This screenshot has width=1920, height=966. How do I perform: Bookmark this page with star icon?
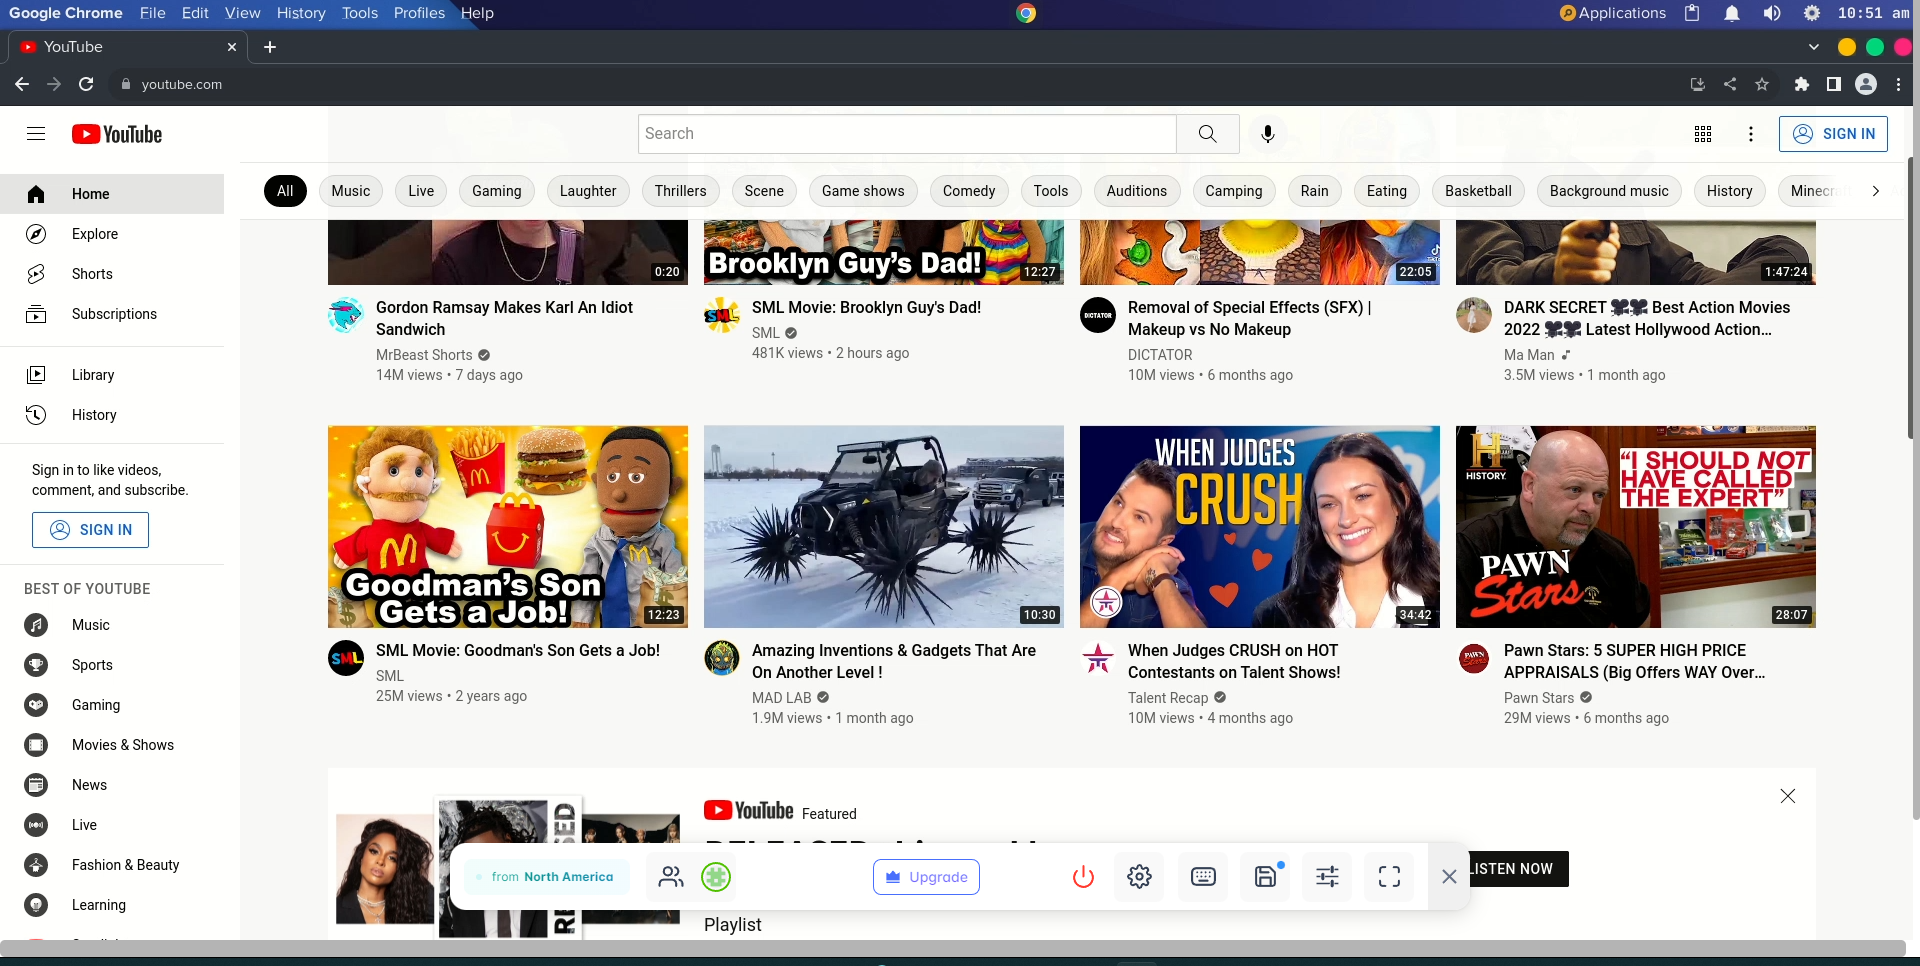[x=1762, y=84]
